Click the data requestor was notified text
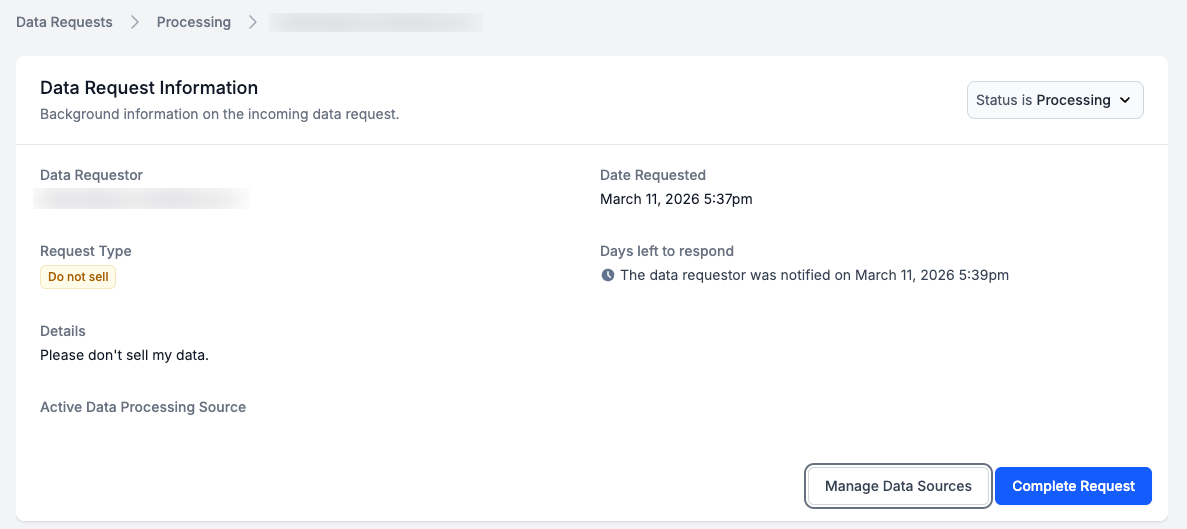Screen dimensions: 1187x529 coord(814,275)
